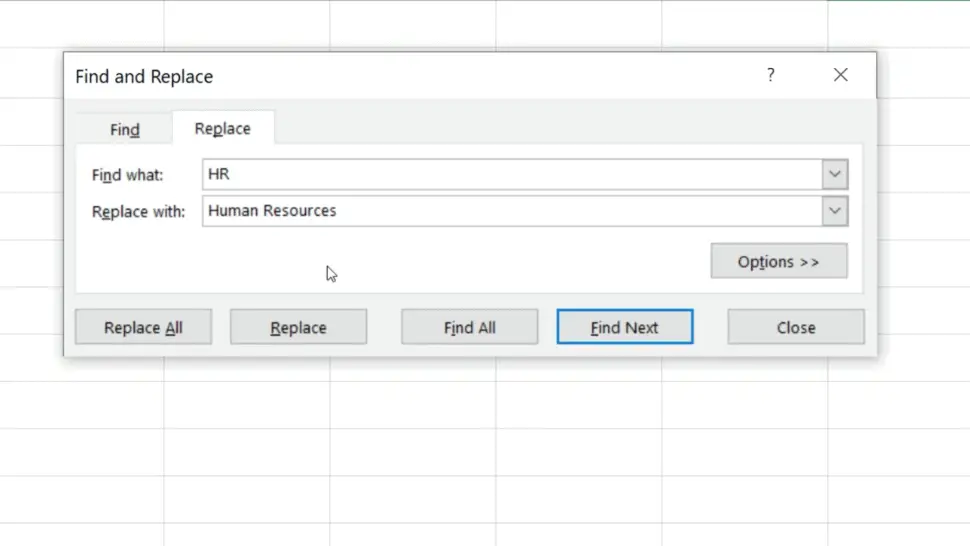Open the 'Find what' dropdown arrow
The image size is (970, 546).
835,174
